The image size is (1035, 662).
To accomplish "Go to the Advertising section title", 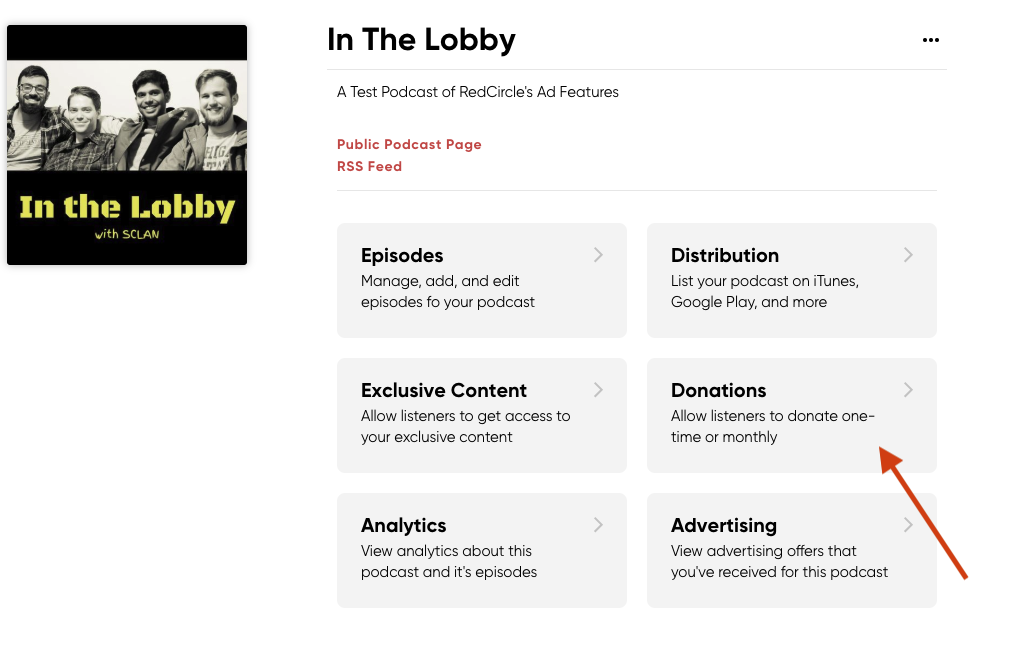I will [723, 525].
